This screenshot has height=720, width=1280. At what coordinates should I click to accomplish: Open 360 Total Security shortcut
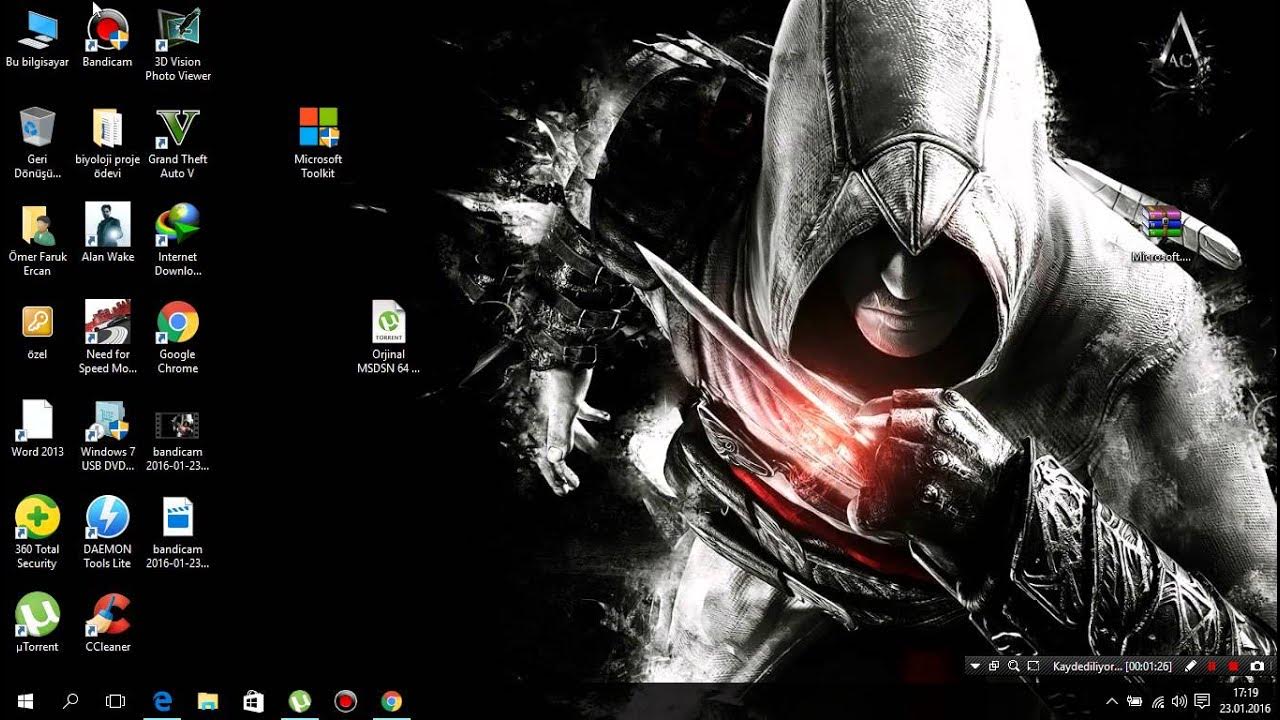point(37,533)
